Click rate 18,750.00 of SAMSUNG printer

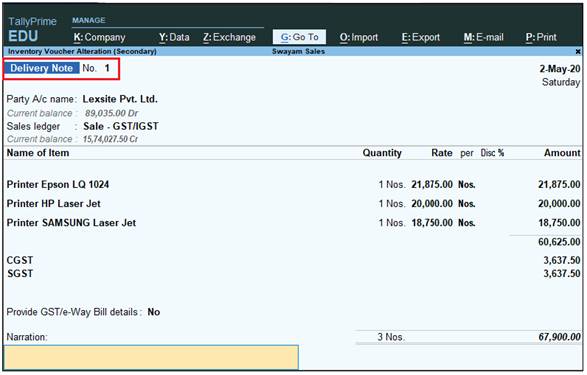pos(432,223)
